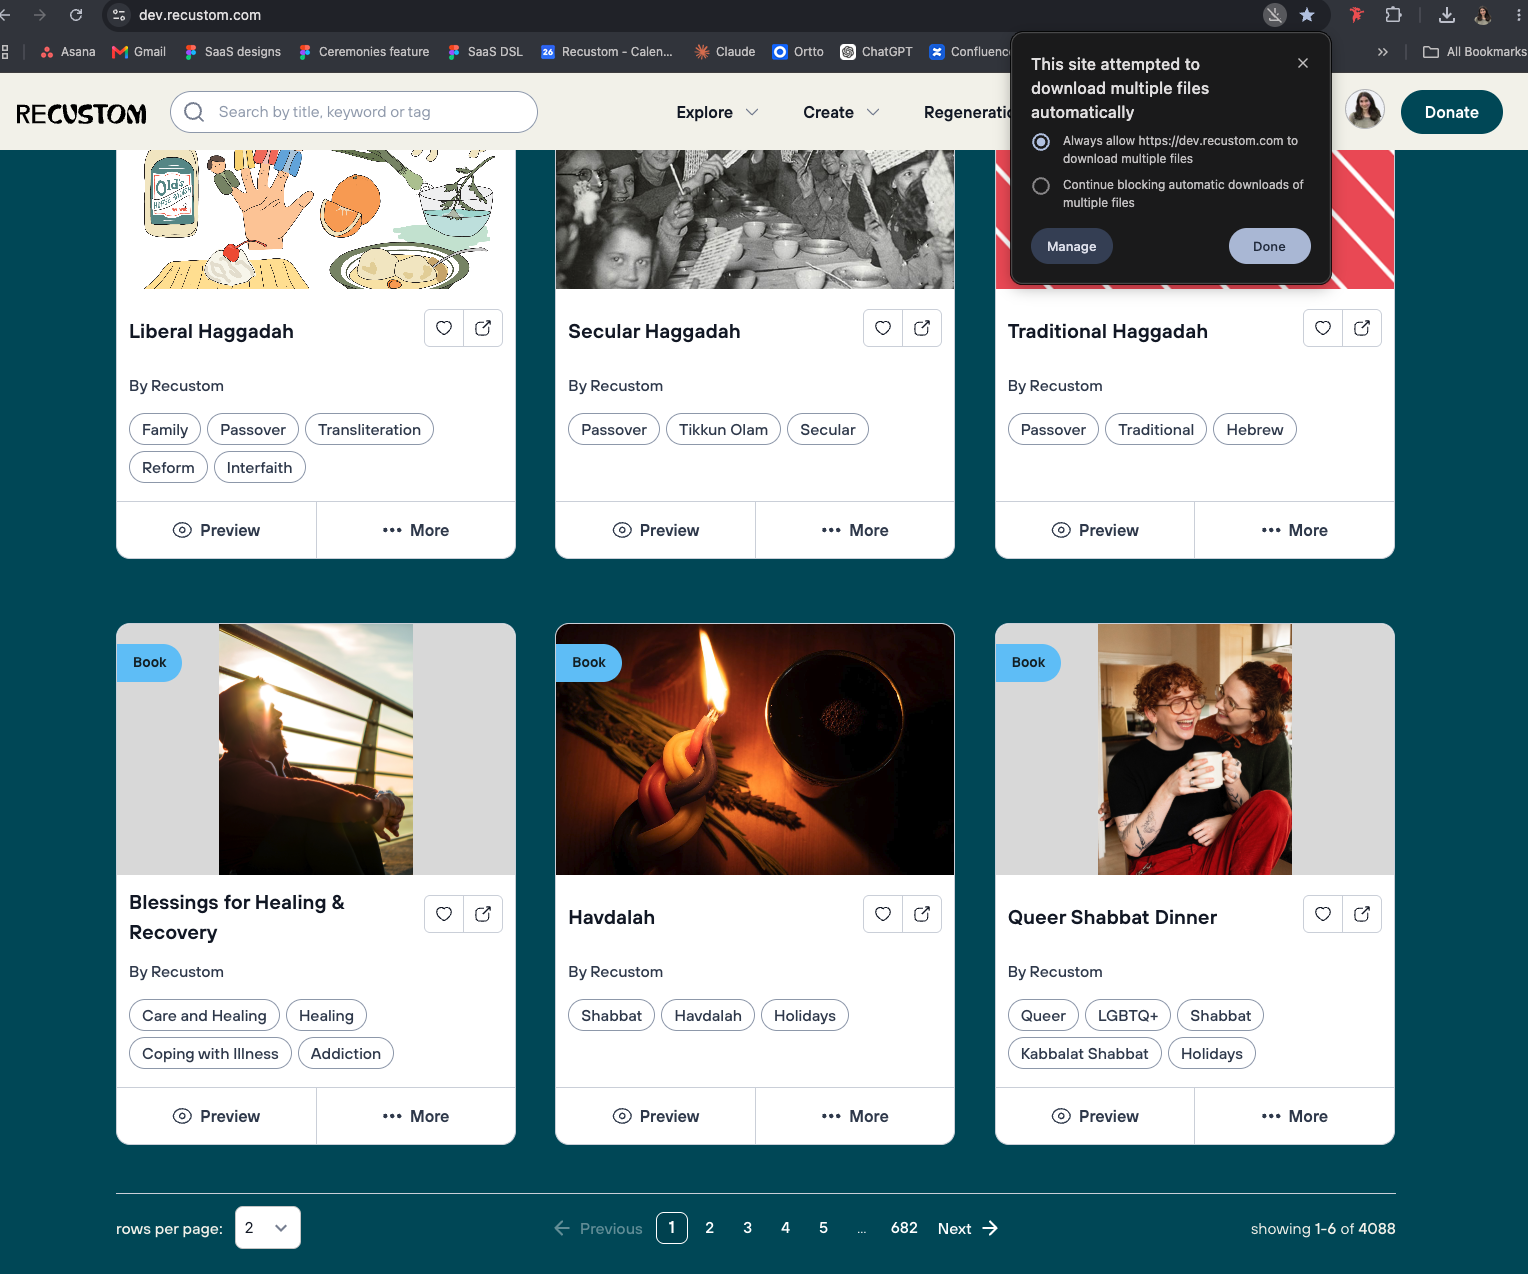Image resolution: width=1528 pixels, height=1274 pixels.
Task: Select Always allow multiple downloads radio option
Action: click(1041, 142)
